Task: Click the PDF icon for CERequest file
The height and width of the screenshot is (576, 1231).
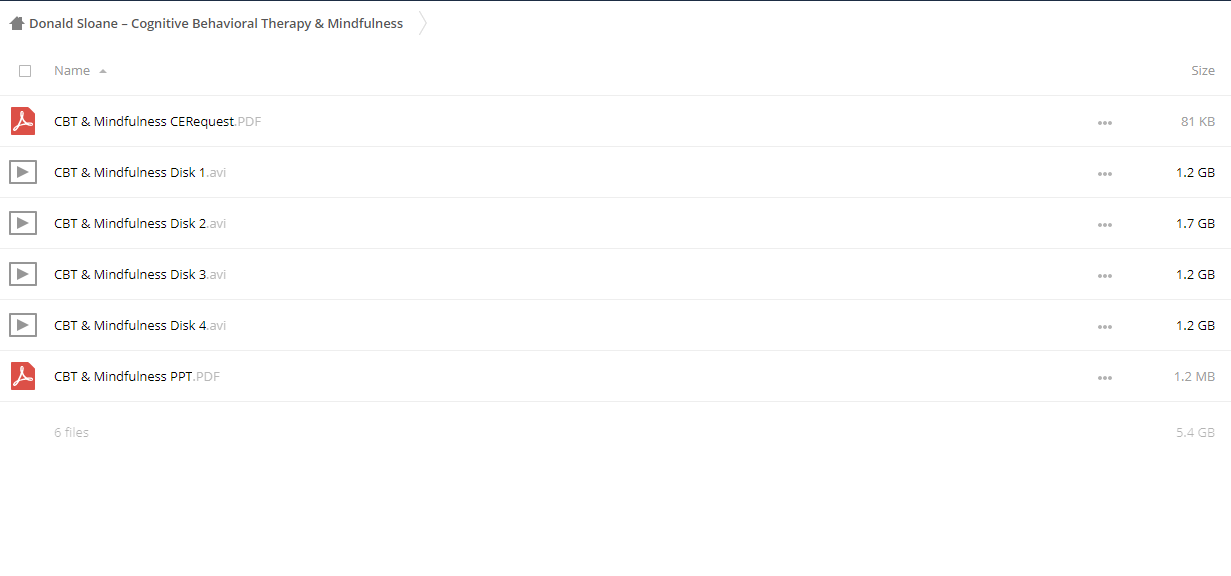Action: pos(23,121)
